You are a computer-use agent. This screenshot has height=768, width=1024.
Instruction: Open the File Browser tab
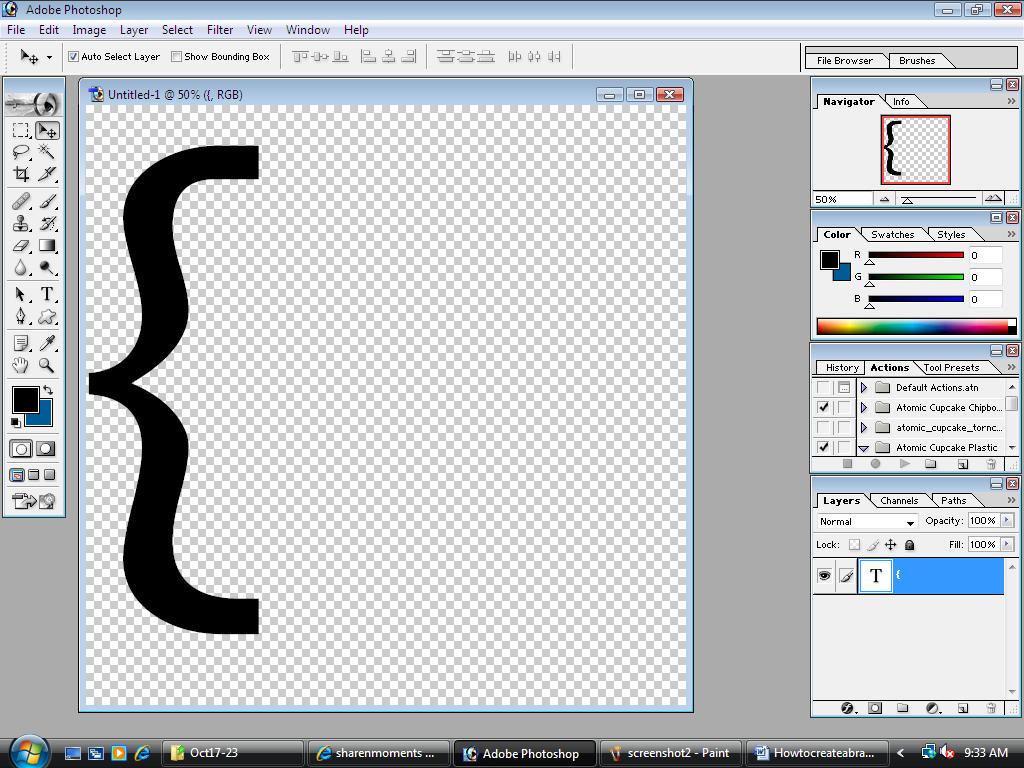point(844,61)
